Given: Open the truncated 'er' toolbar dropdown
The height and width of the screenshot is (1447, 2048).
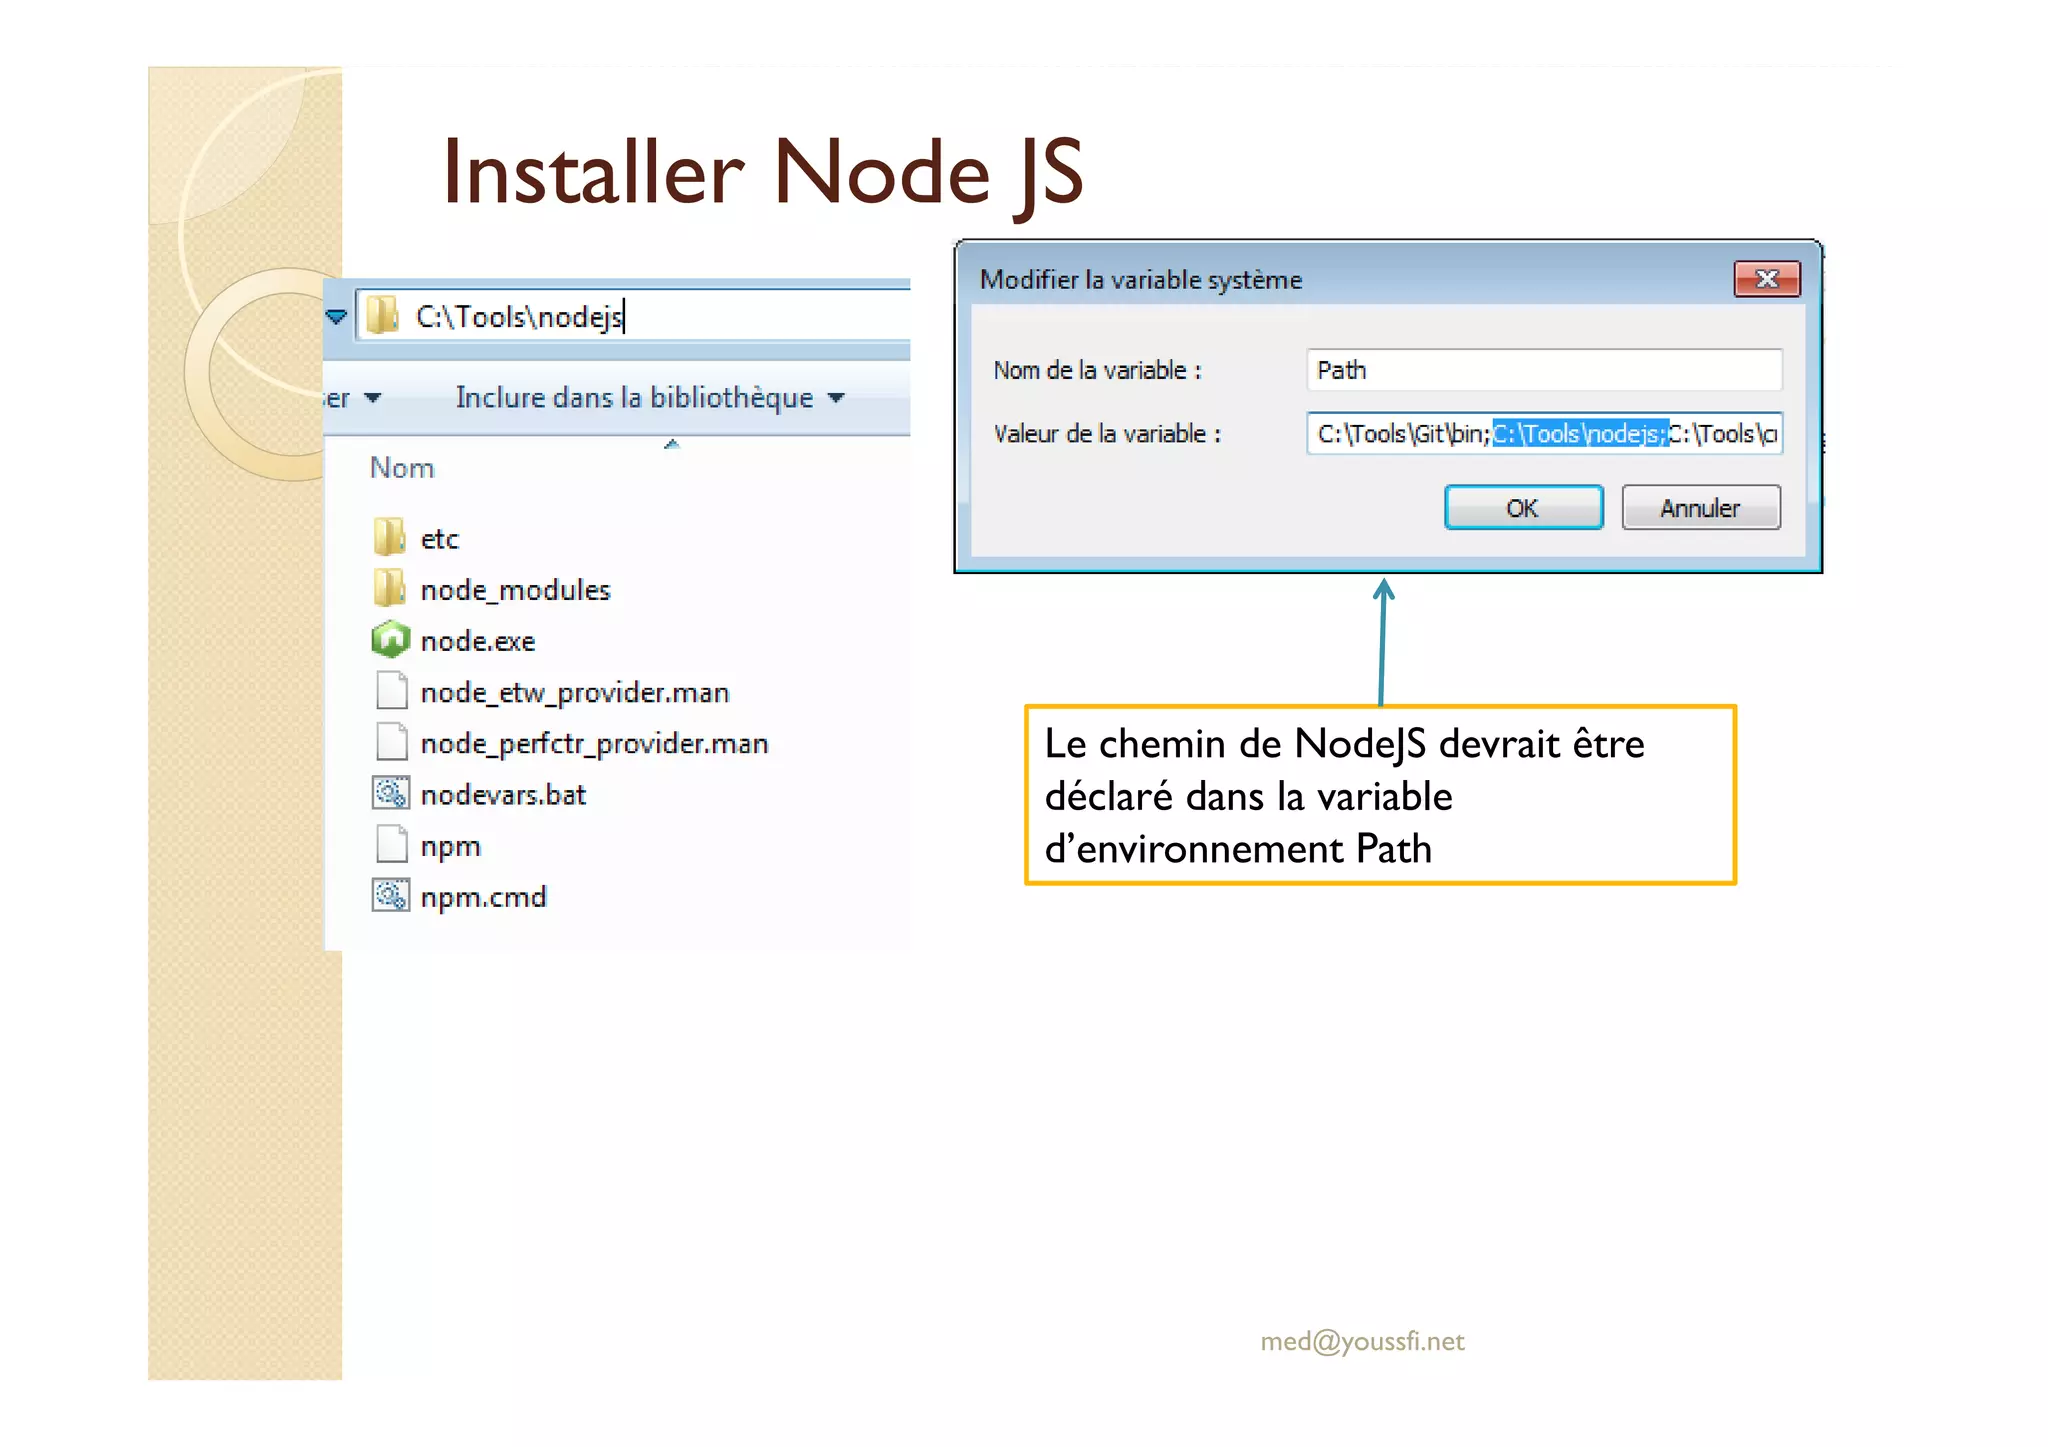Looking at the screenshot, I should [x=352, y=398].
